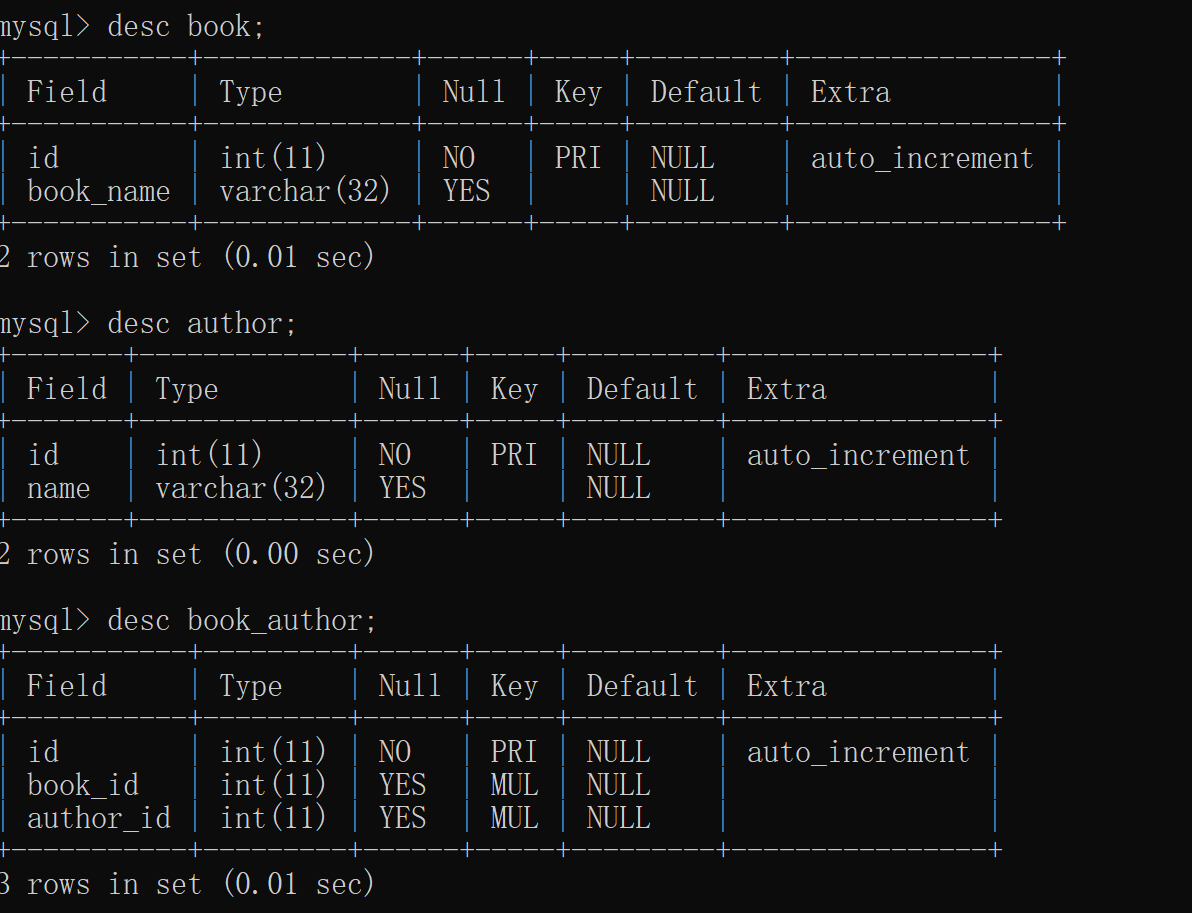
Task: Click the "desc book;" command text
Action: coord(186,26)
